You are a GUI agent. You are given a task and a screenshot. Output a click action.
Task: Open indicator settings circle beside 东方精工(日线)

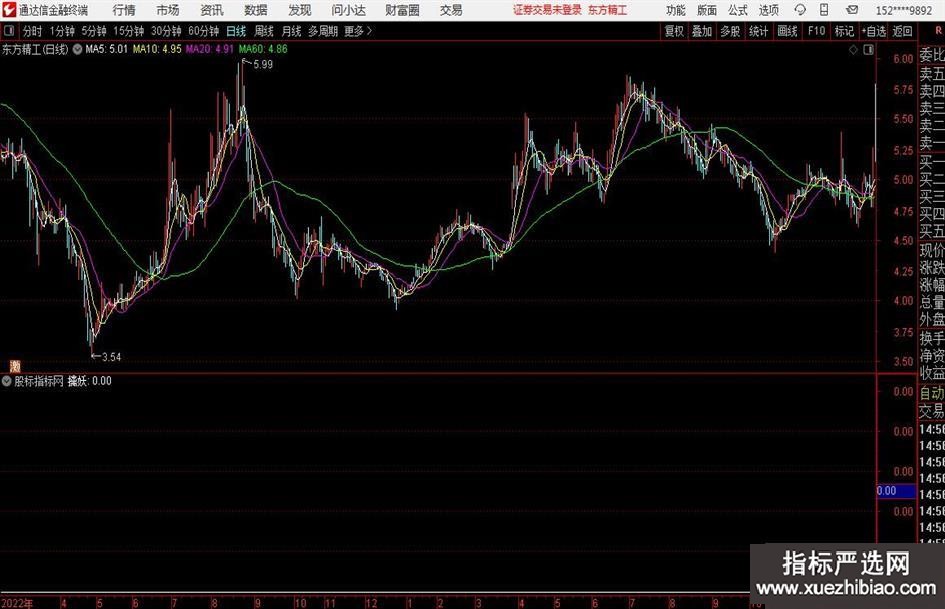77,49
